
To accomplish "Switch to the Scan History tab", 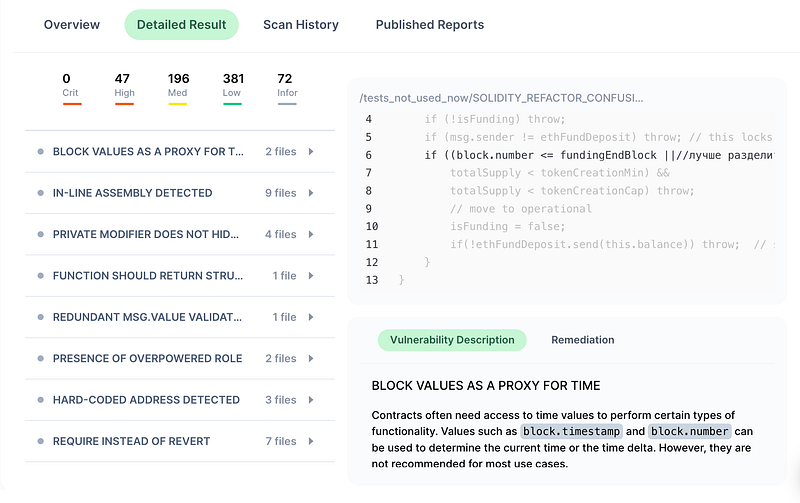I will coord(300,25).
